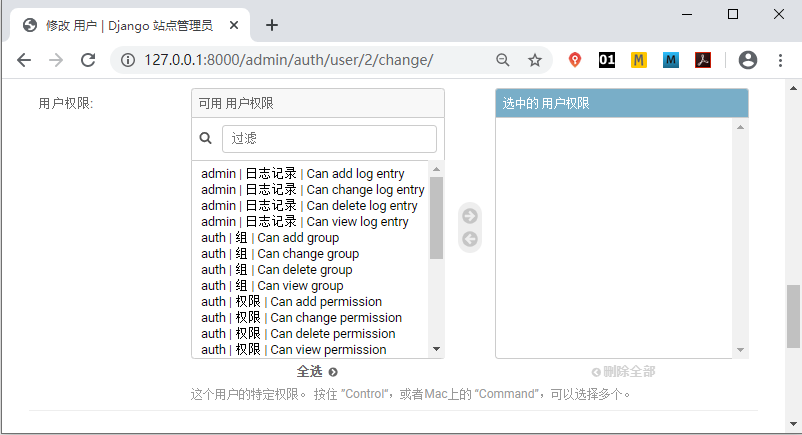This screenshot has width=802, height=435.
Task: Select 'Can view log entry' permission
Action: (x=310, y=222)
